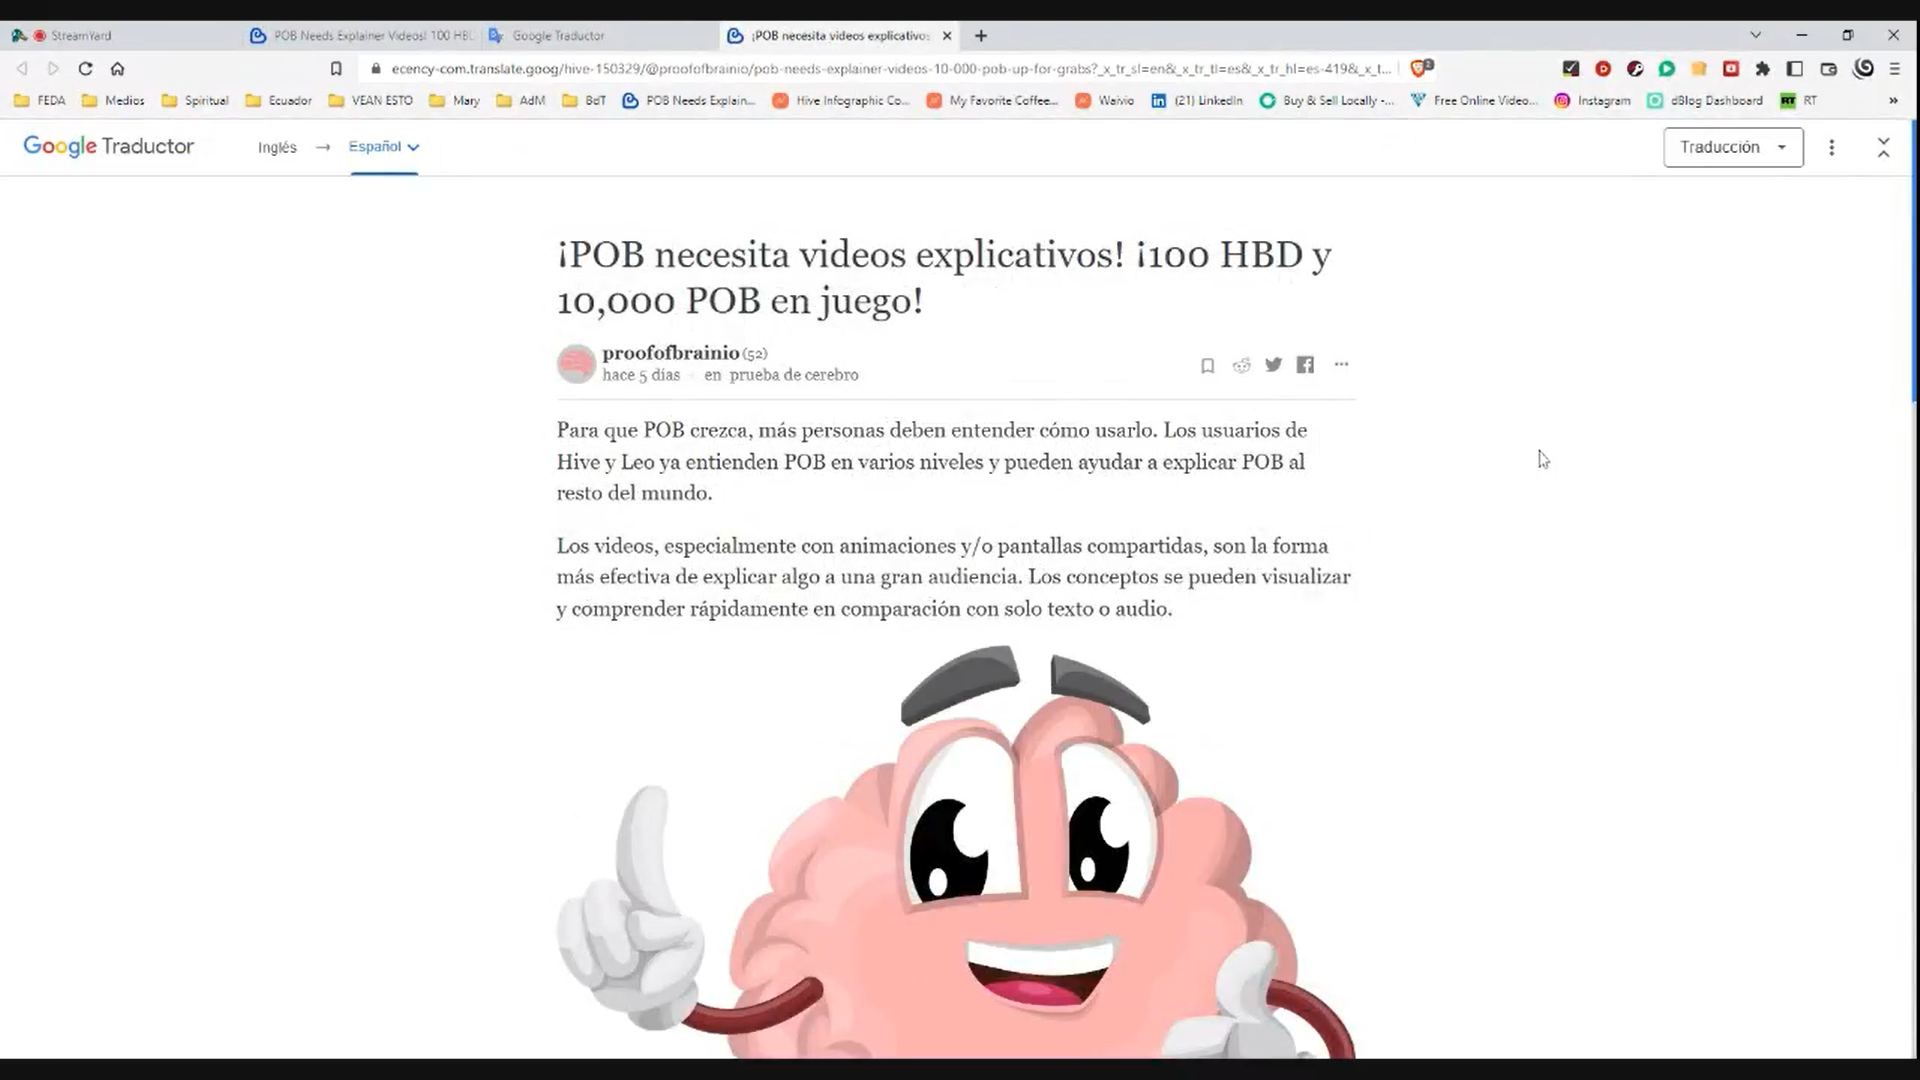The height and width of the screenshot is (1080, 1920).
Task: Open Brave Shields icon
Action: tap(1420, 68)
